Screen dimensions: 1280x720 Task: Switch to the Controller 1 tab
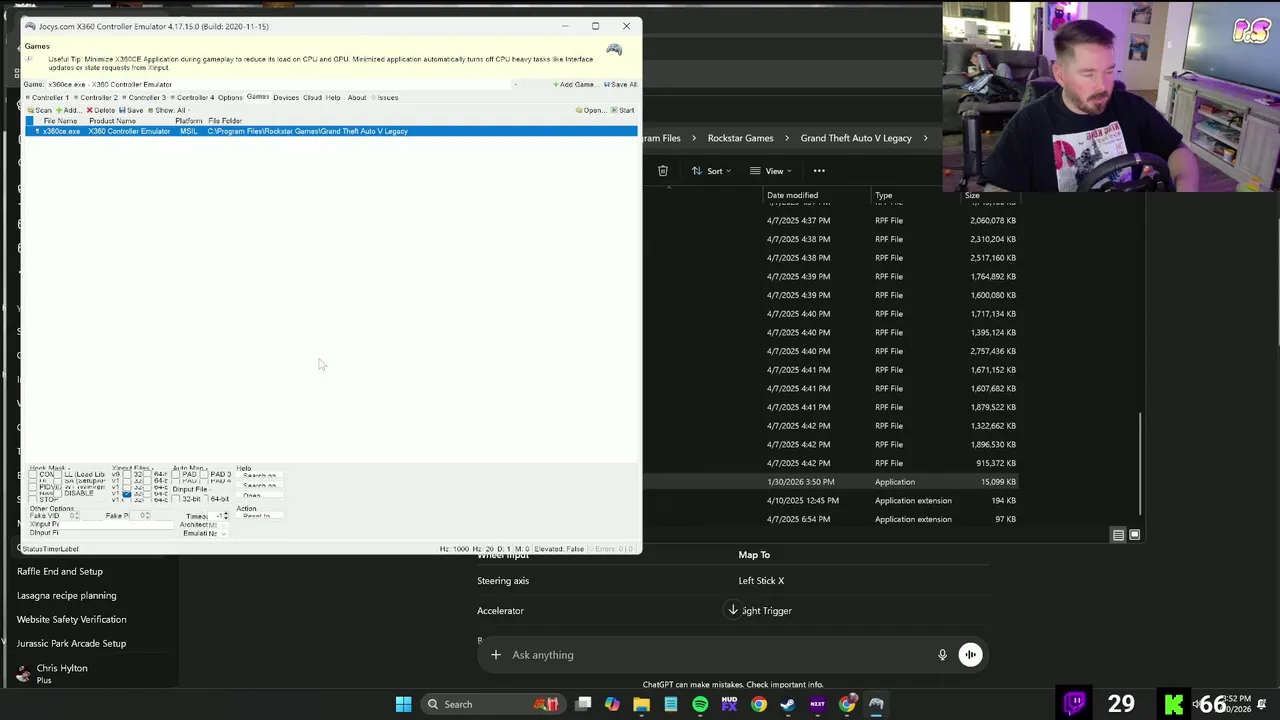[x=48, y=98]
